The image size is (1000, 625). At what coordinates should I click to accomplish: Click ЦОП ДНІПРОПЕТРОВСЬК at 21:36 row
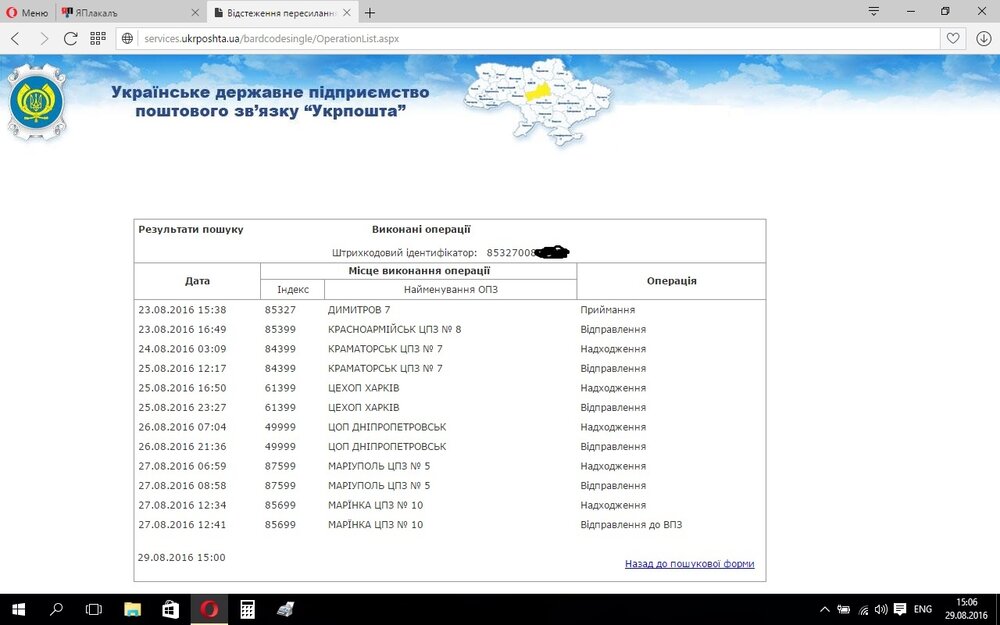click(387, 446)
